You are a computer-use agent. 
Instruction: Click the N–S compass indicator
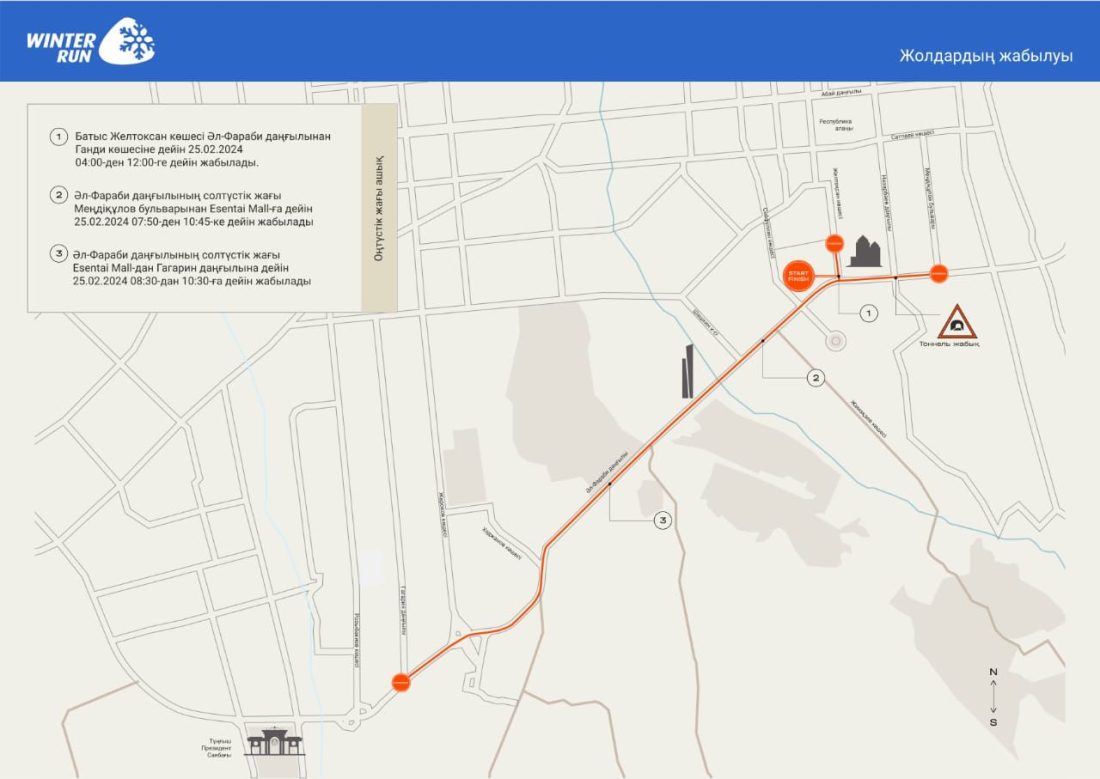pyautogui.click(x=992, y=696)
